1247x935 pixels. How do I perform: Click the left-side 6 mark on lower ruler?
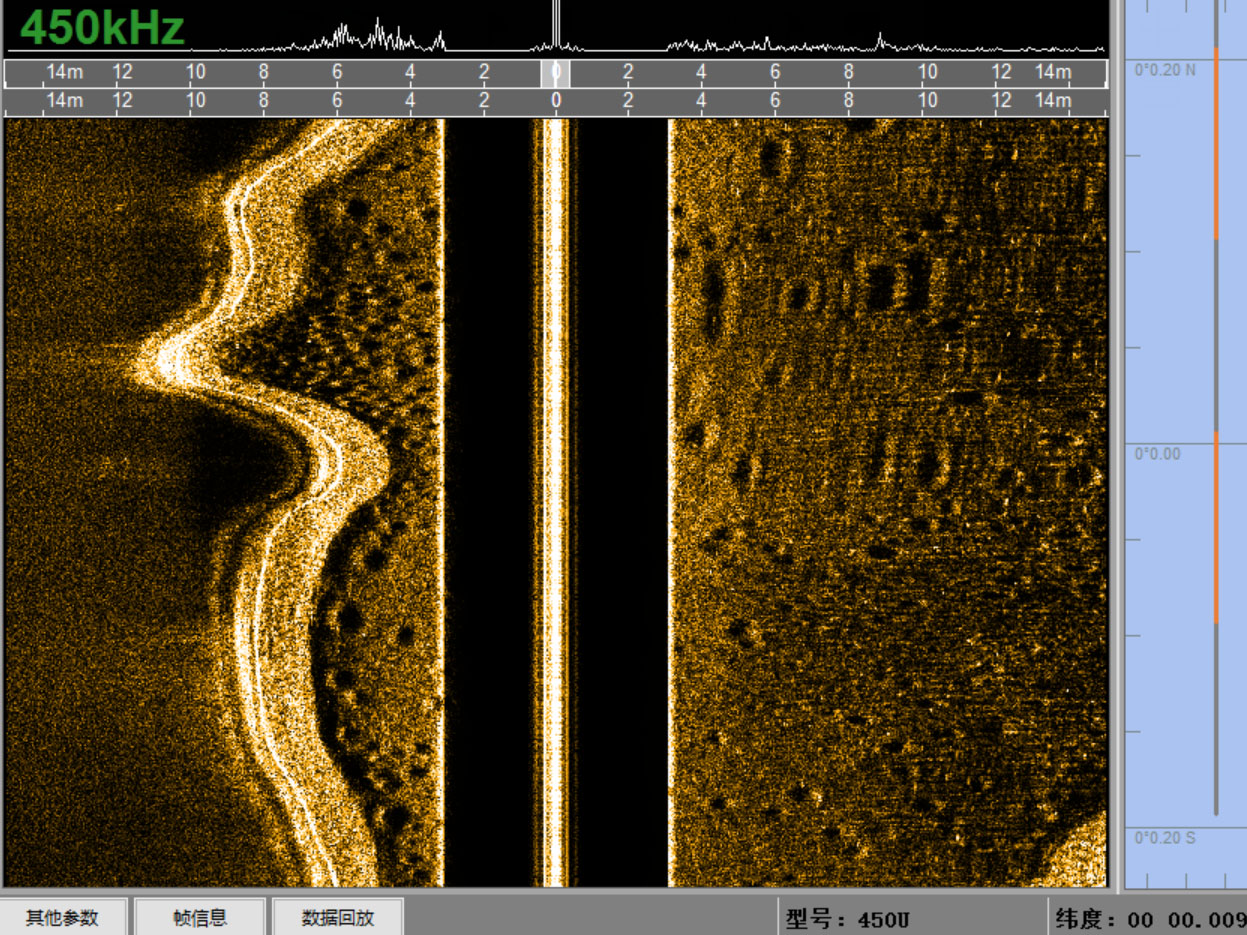coord(337,101)
